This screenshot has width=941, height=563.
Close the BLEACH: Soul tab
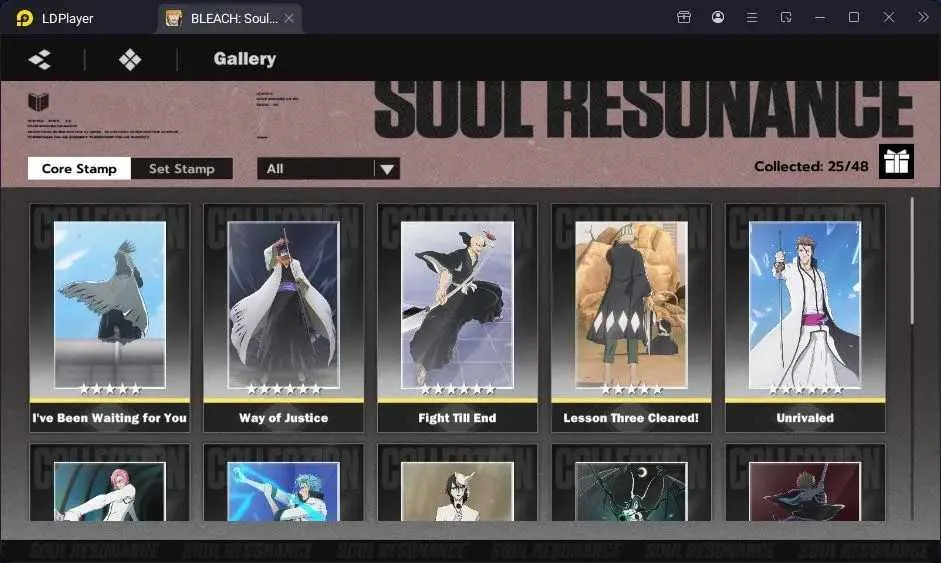(289, 19)
